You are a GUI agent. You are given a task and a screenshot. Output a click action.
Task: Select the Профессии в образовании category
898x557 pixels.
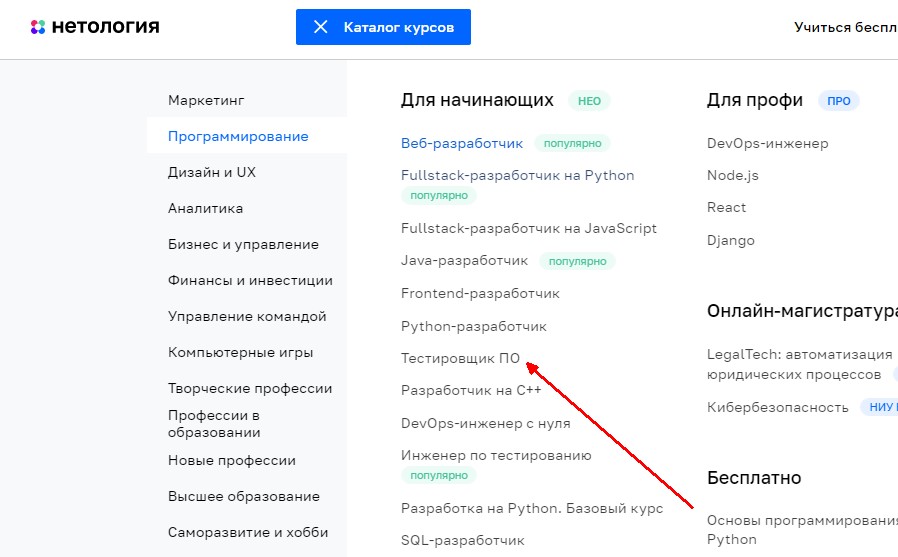coord(214,424)
